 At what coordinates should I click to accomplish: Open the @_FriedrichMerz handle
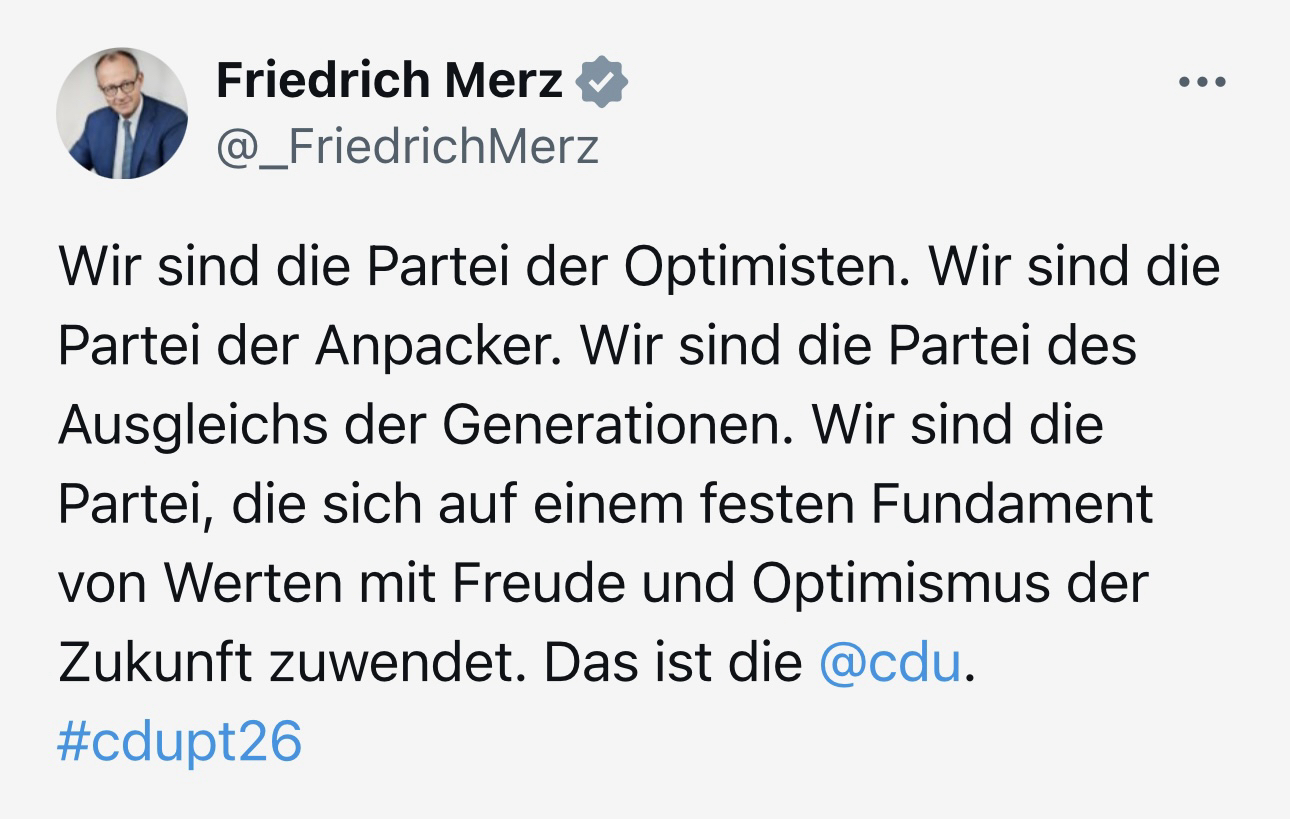point(407,146)
